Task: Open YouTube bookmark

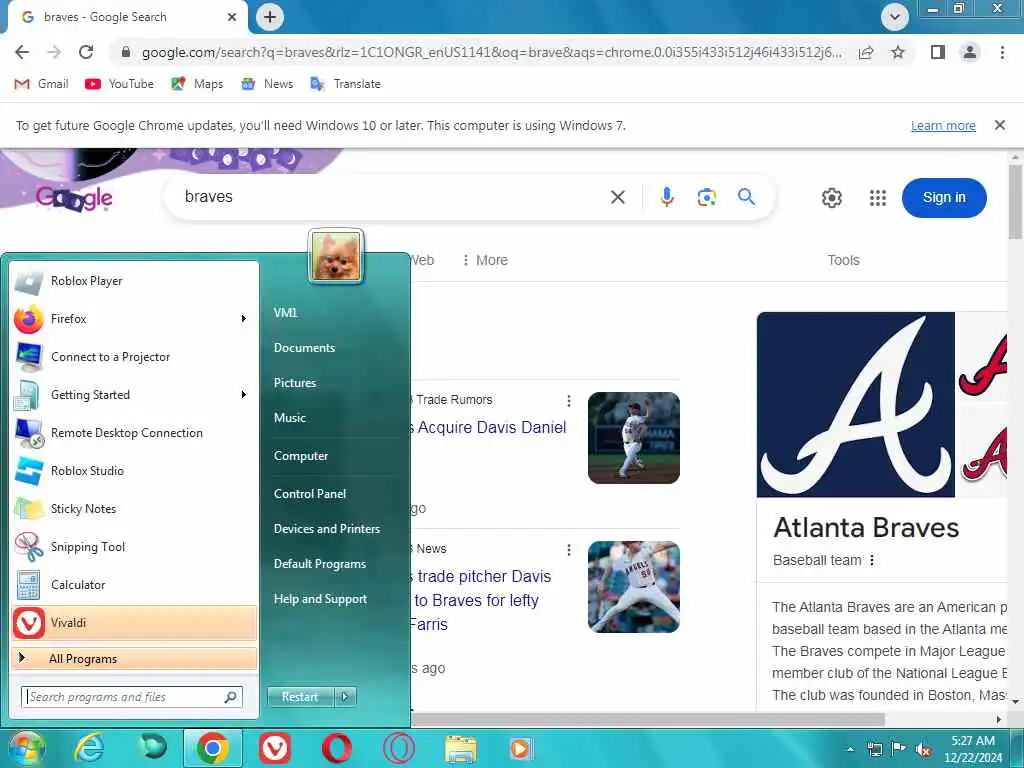Action: 120,84
